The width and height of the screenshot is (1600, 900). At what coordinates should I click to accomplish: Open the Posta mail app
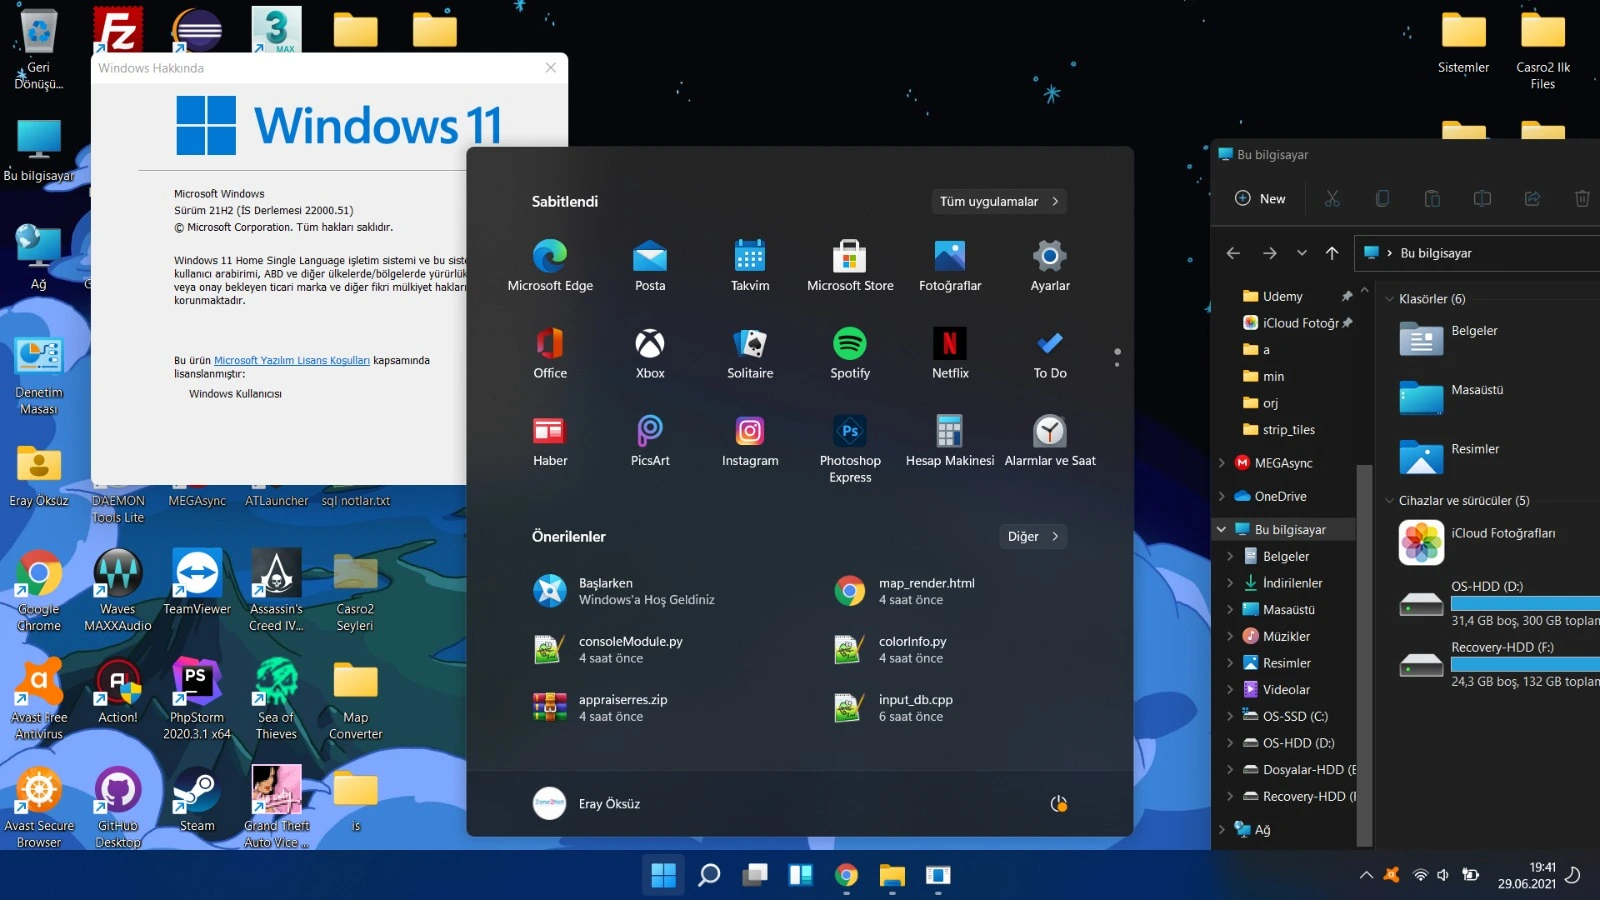(650, 266)
